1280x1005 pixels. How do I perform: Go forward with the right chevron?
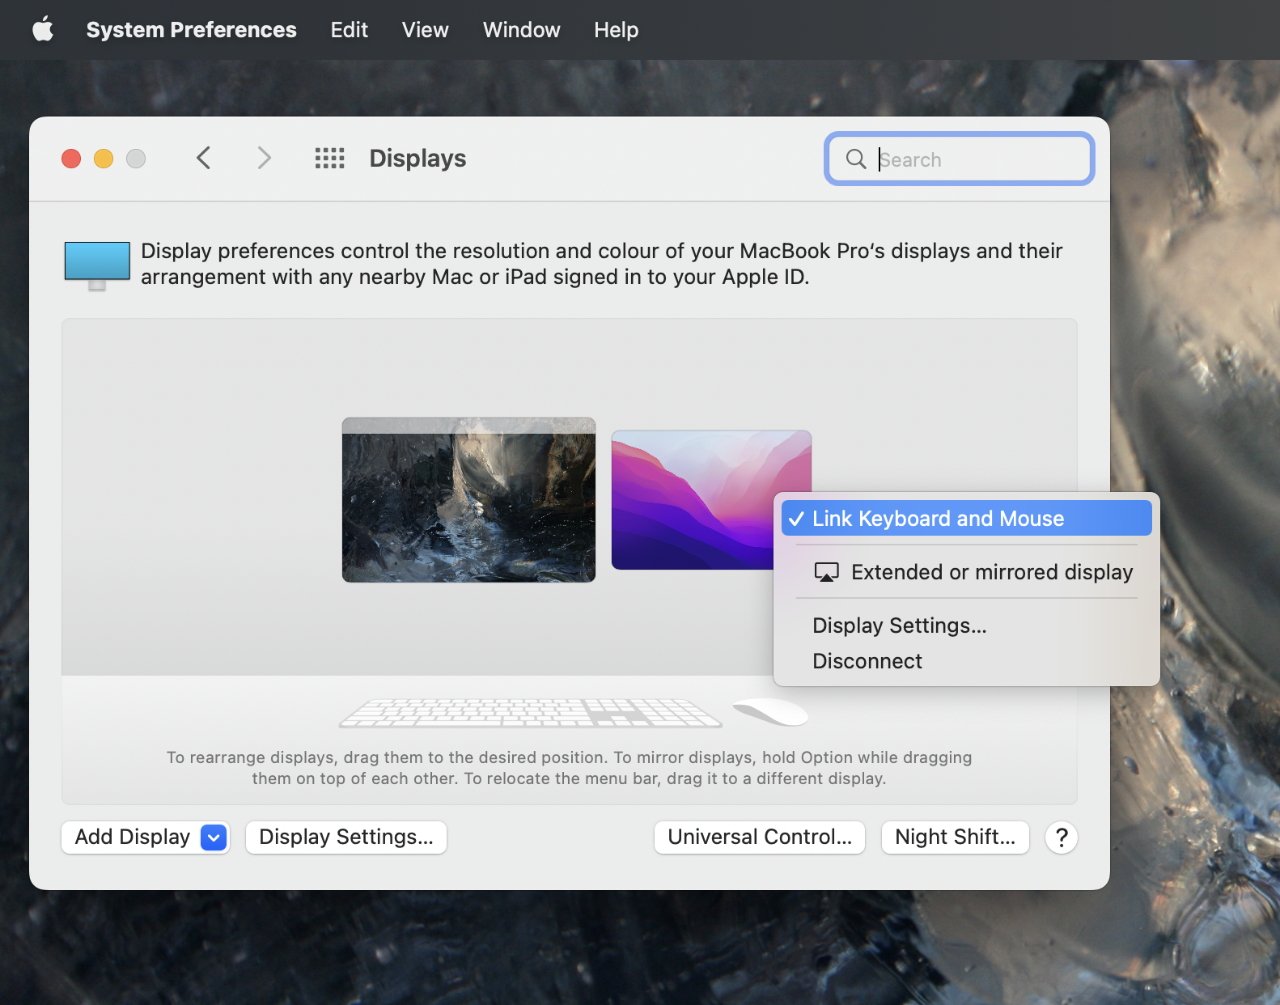click(264, 158)
